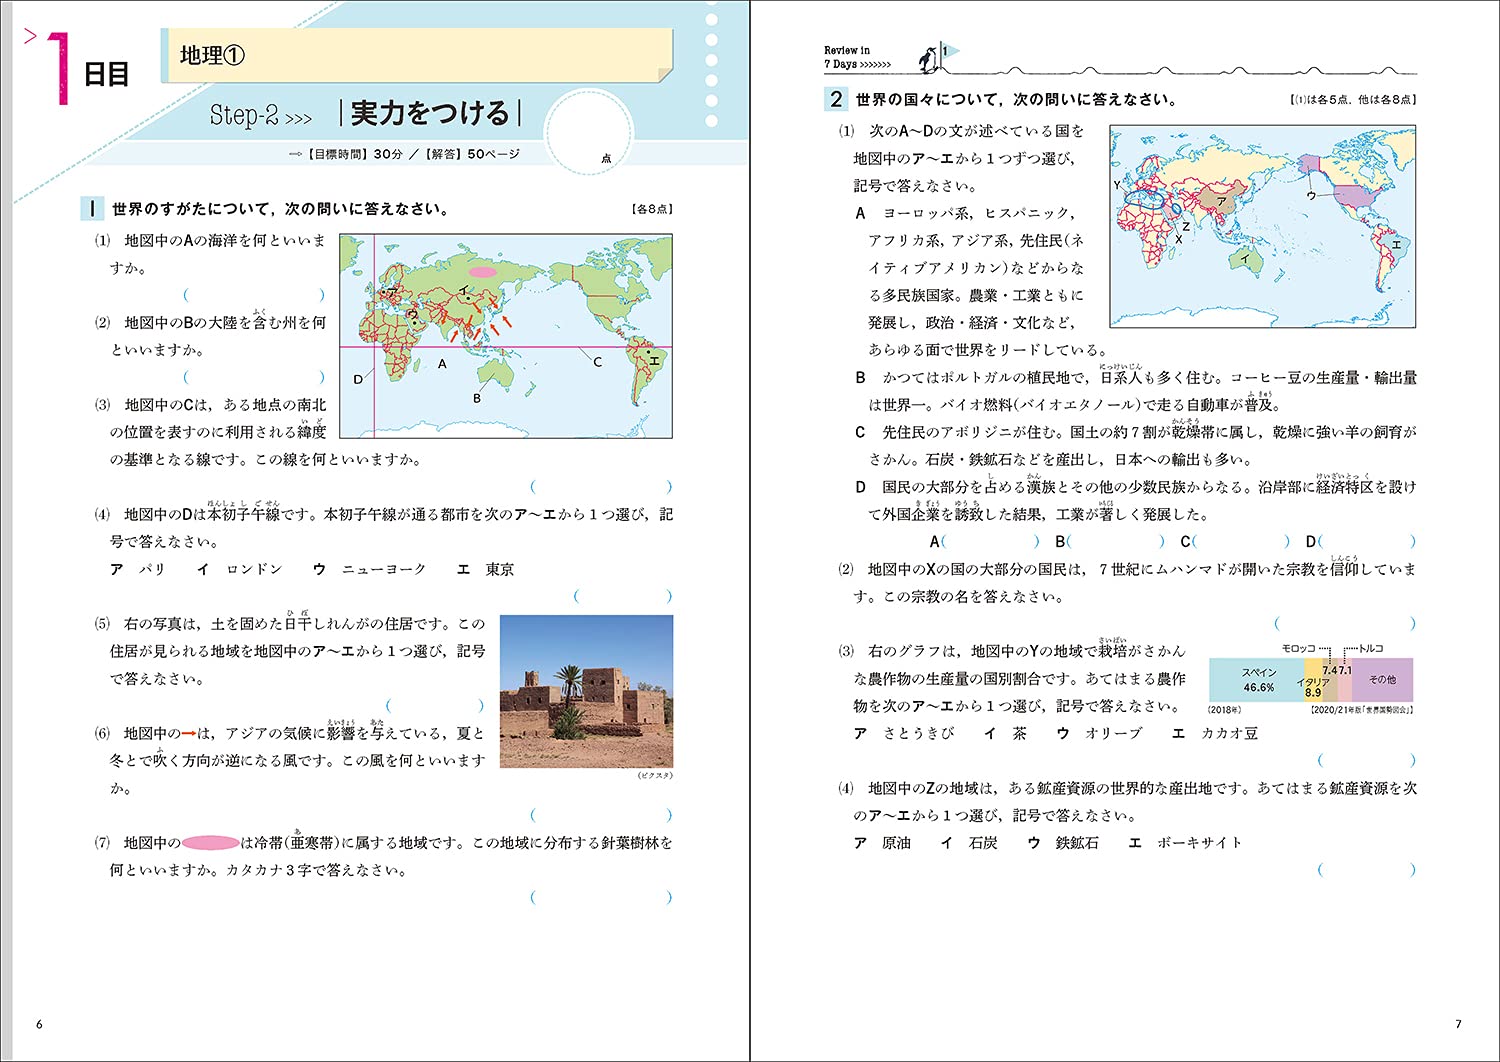Click the 2020/21年版 世界国勢図会 source note
The height and width of the screenshot is (1062, 1500).
[1361, 710]
